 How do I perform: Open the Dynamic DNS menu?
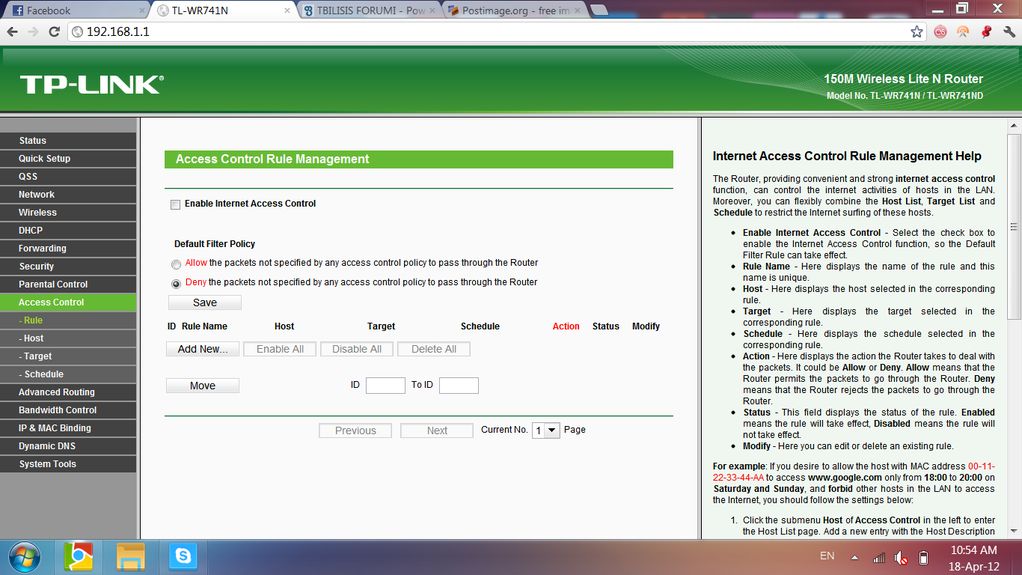[x=68, y=446]
